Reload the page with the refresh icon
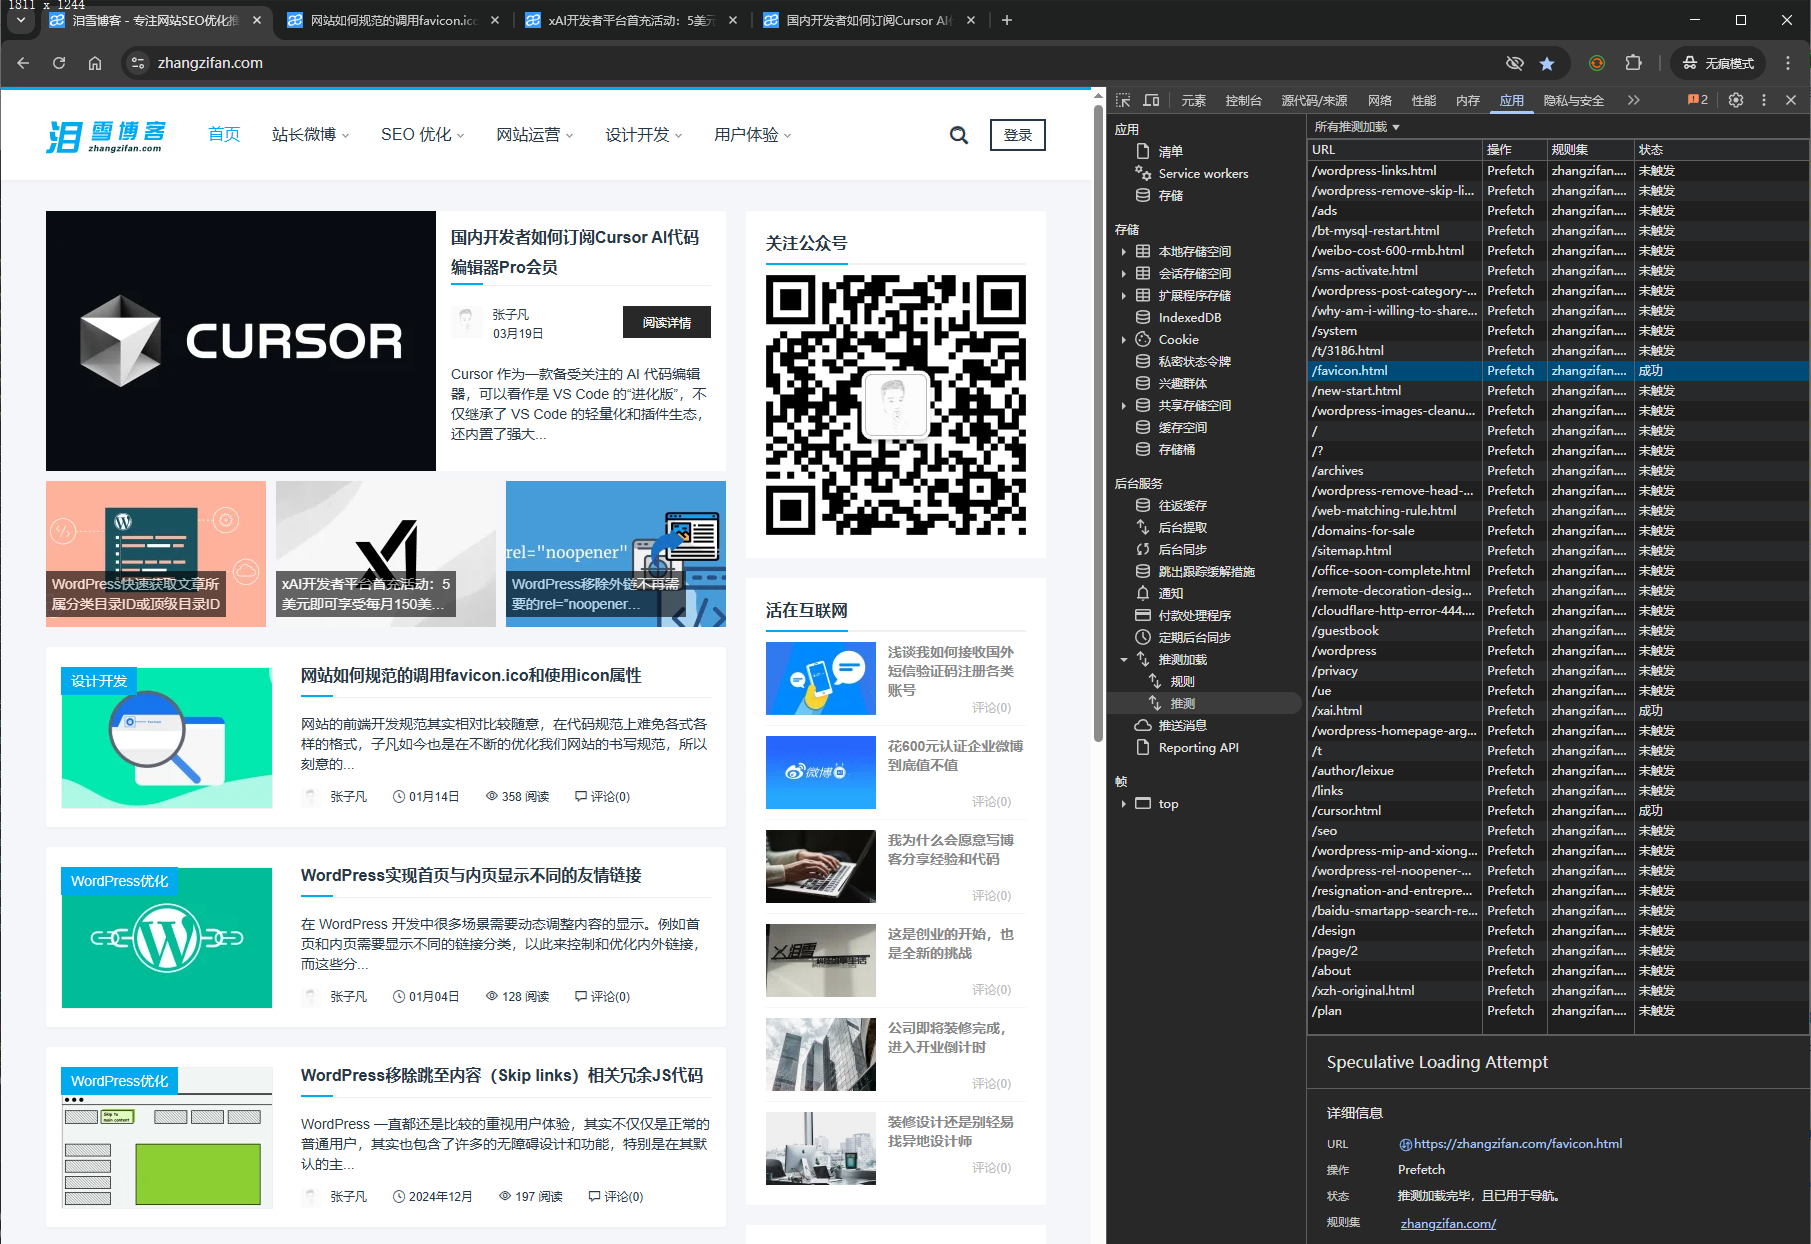1811x1244 pixels. (59, 63)
